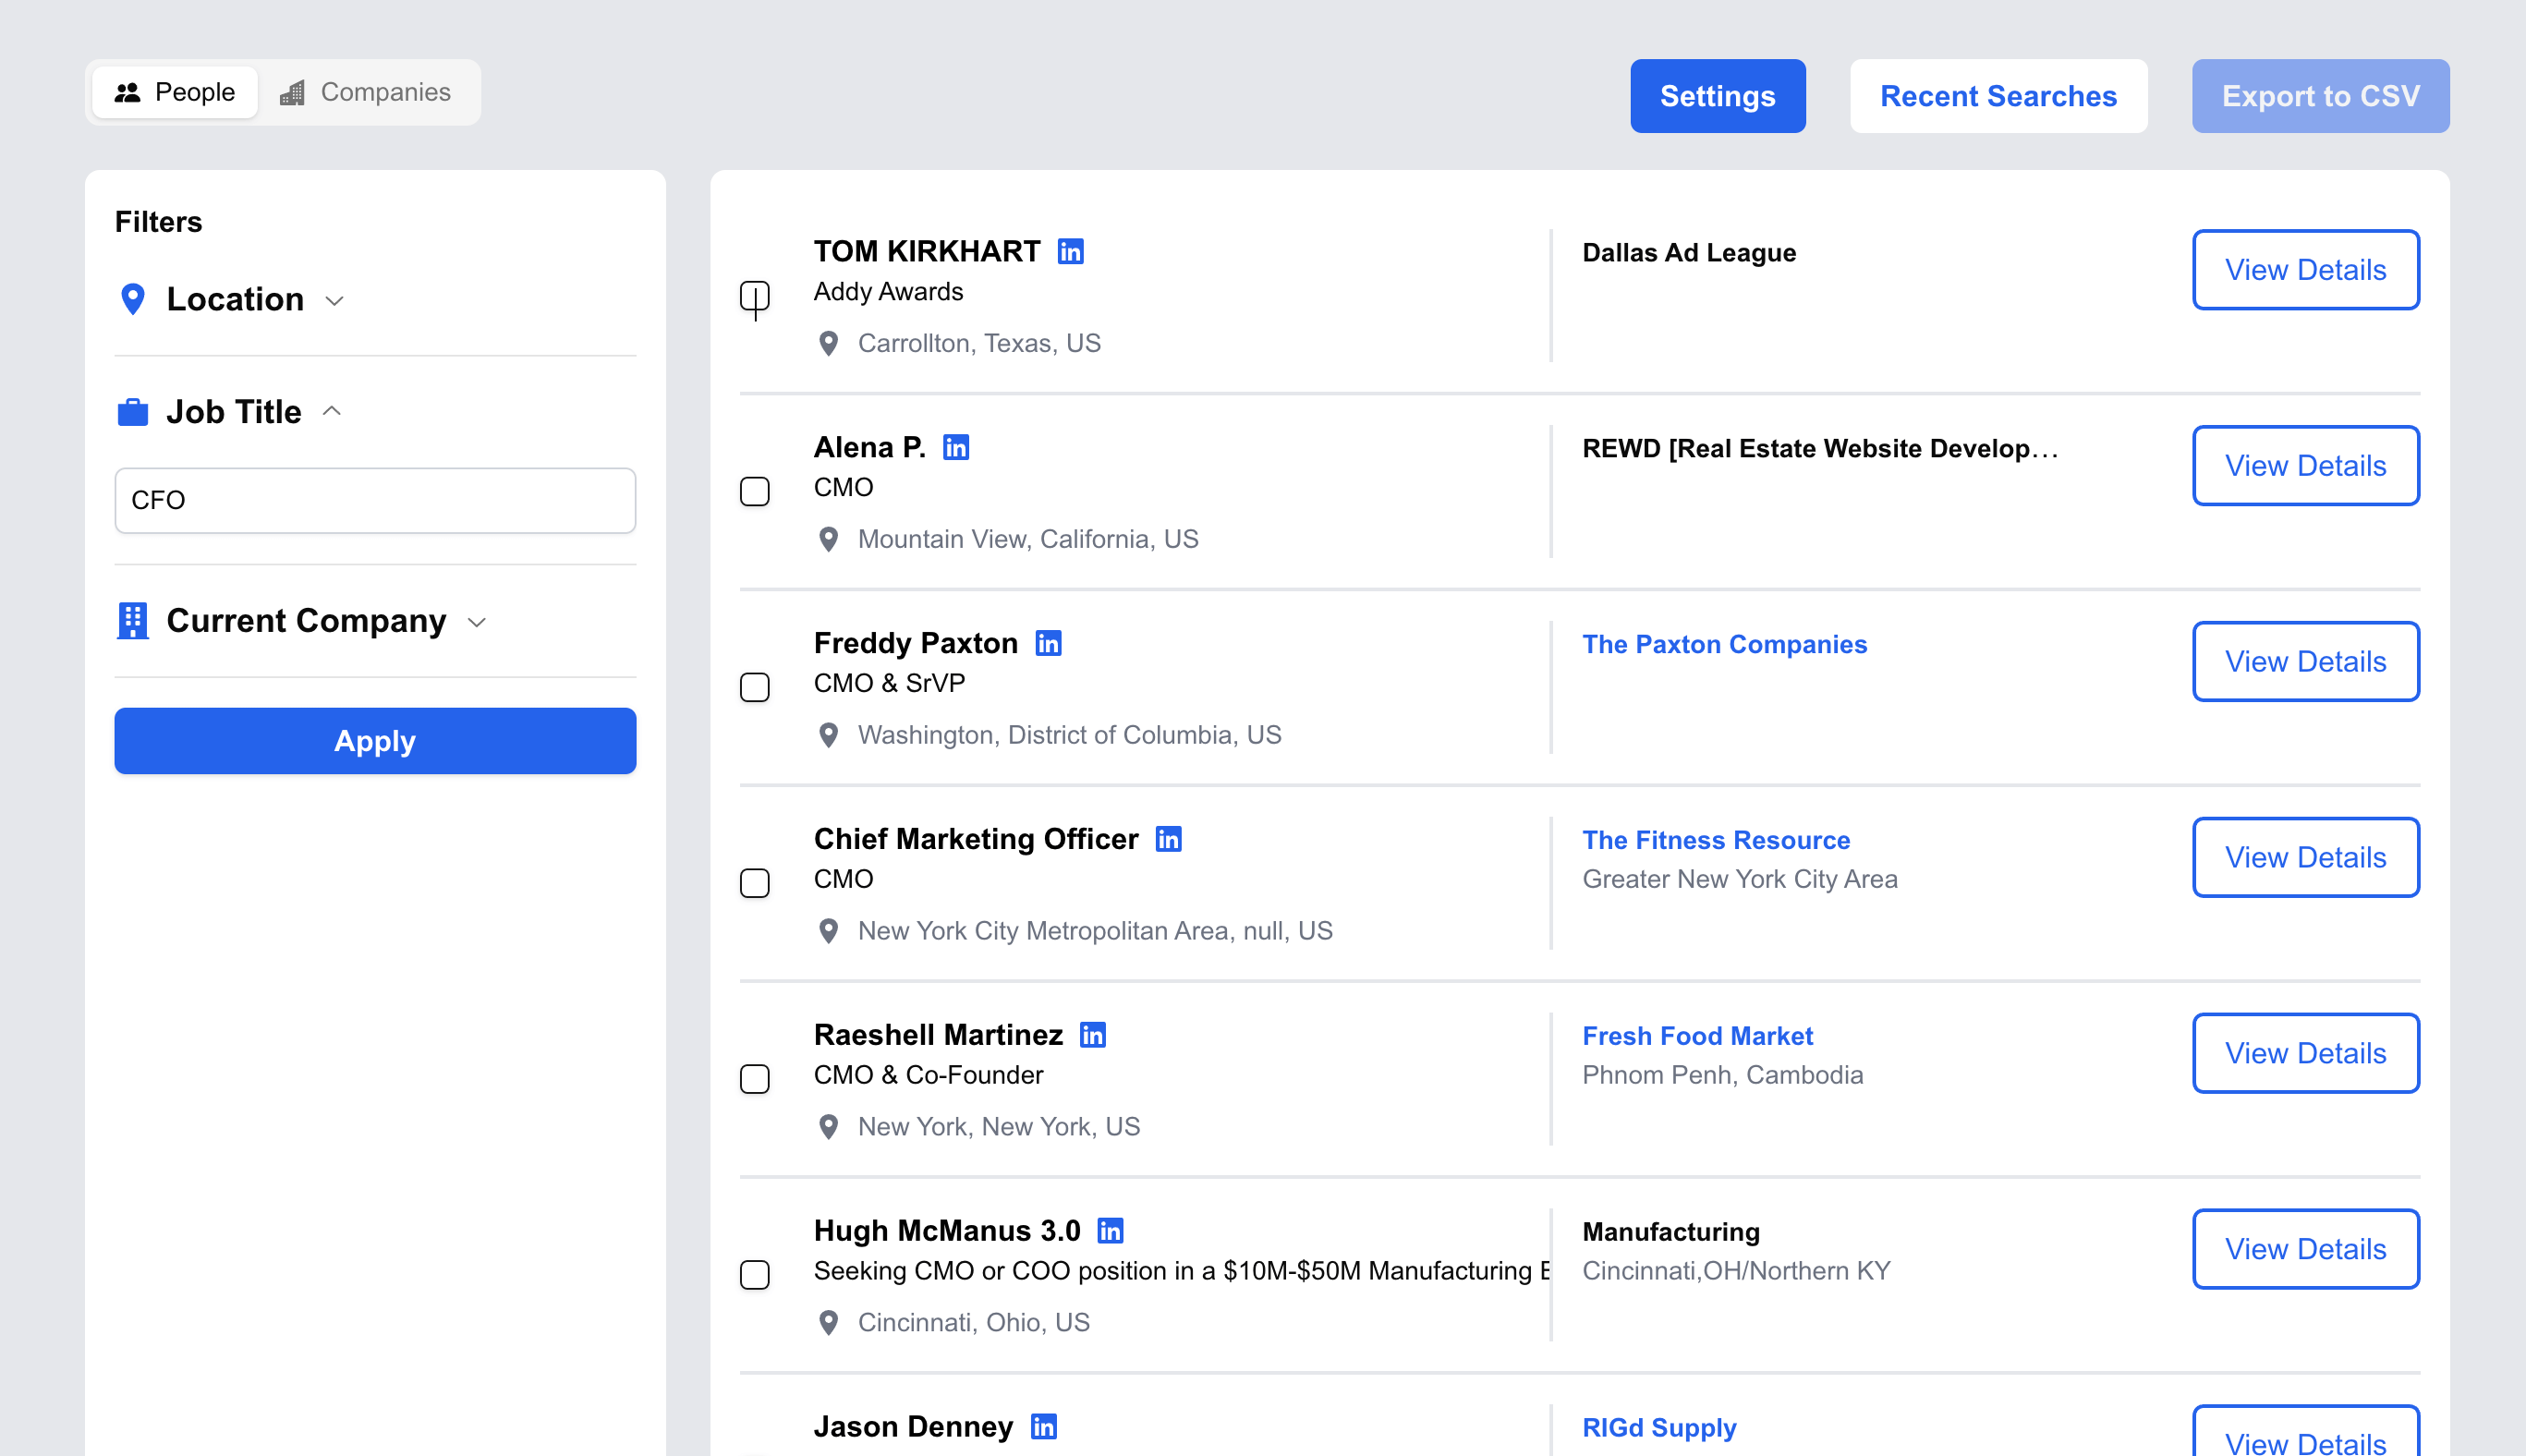Tick the Freddy Paxton checkbox

click(x=755, y=688)
